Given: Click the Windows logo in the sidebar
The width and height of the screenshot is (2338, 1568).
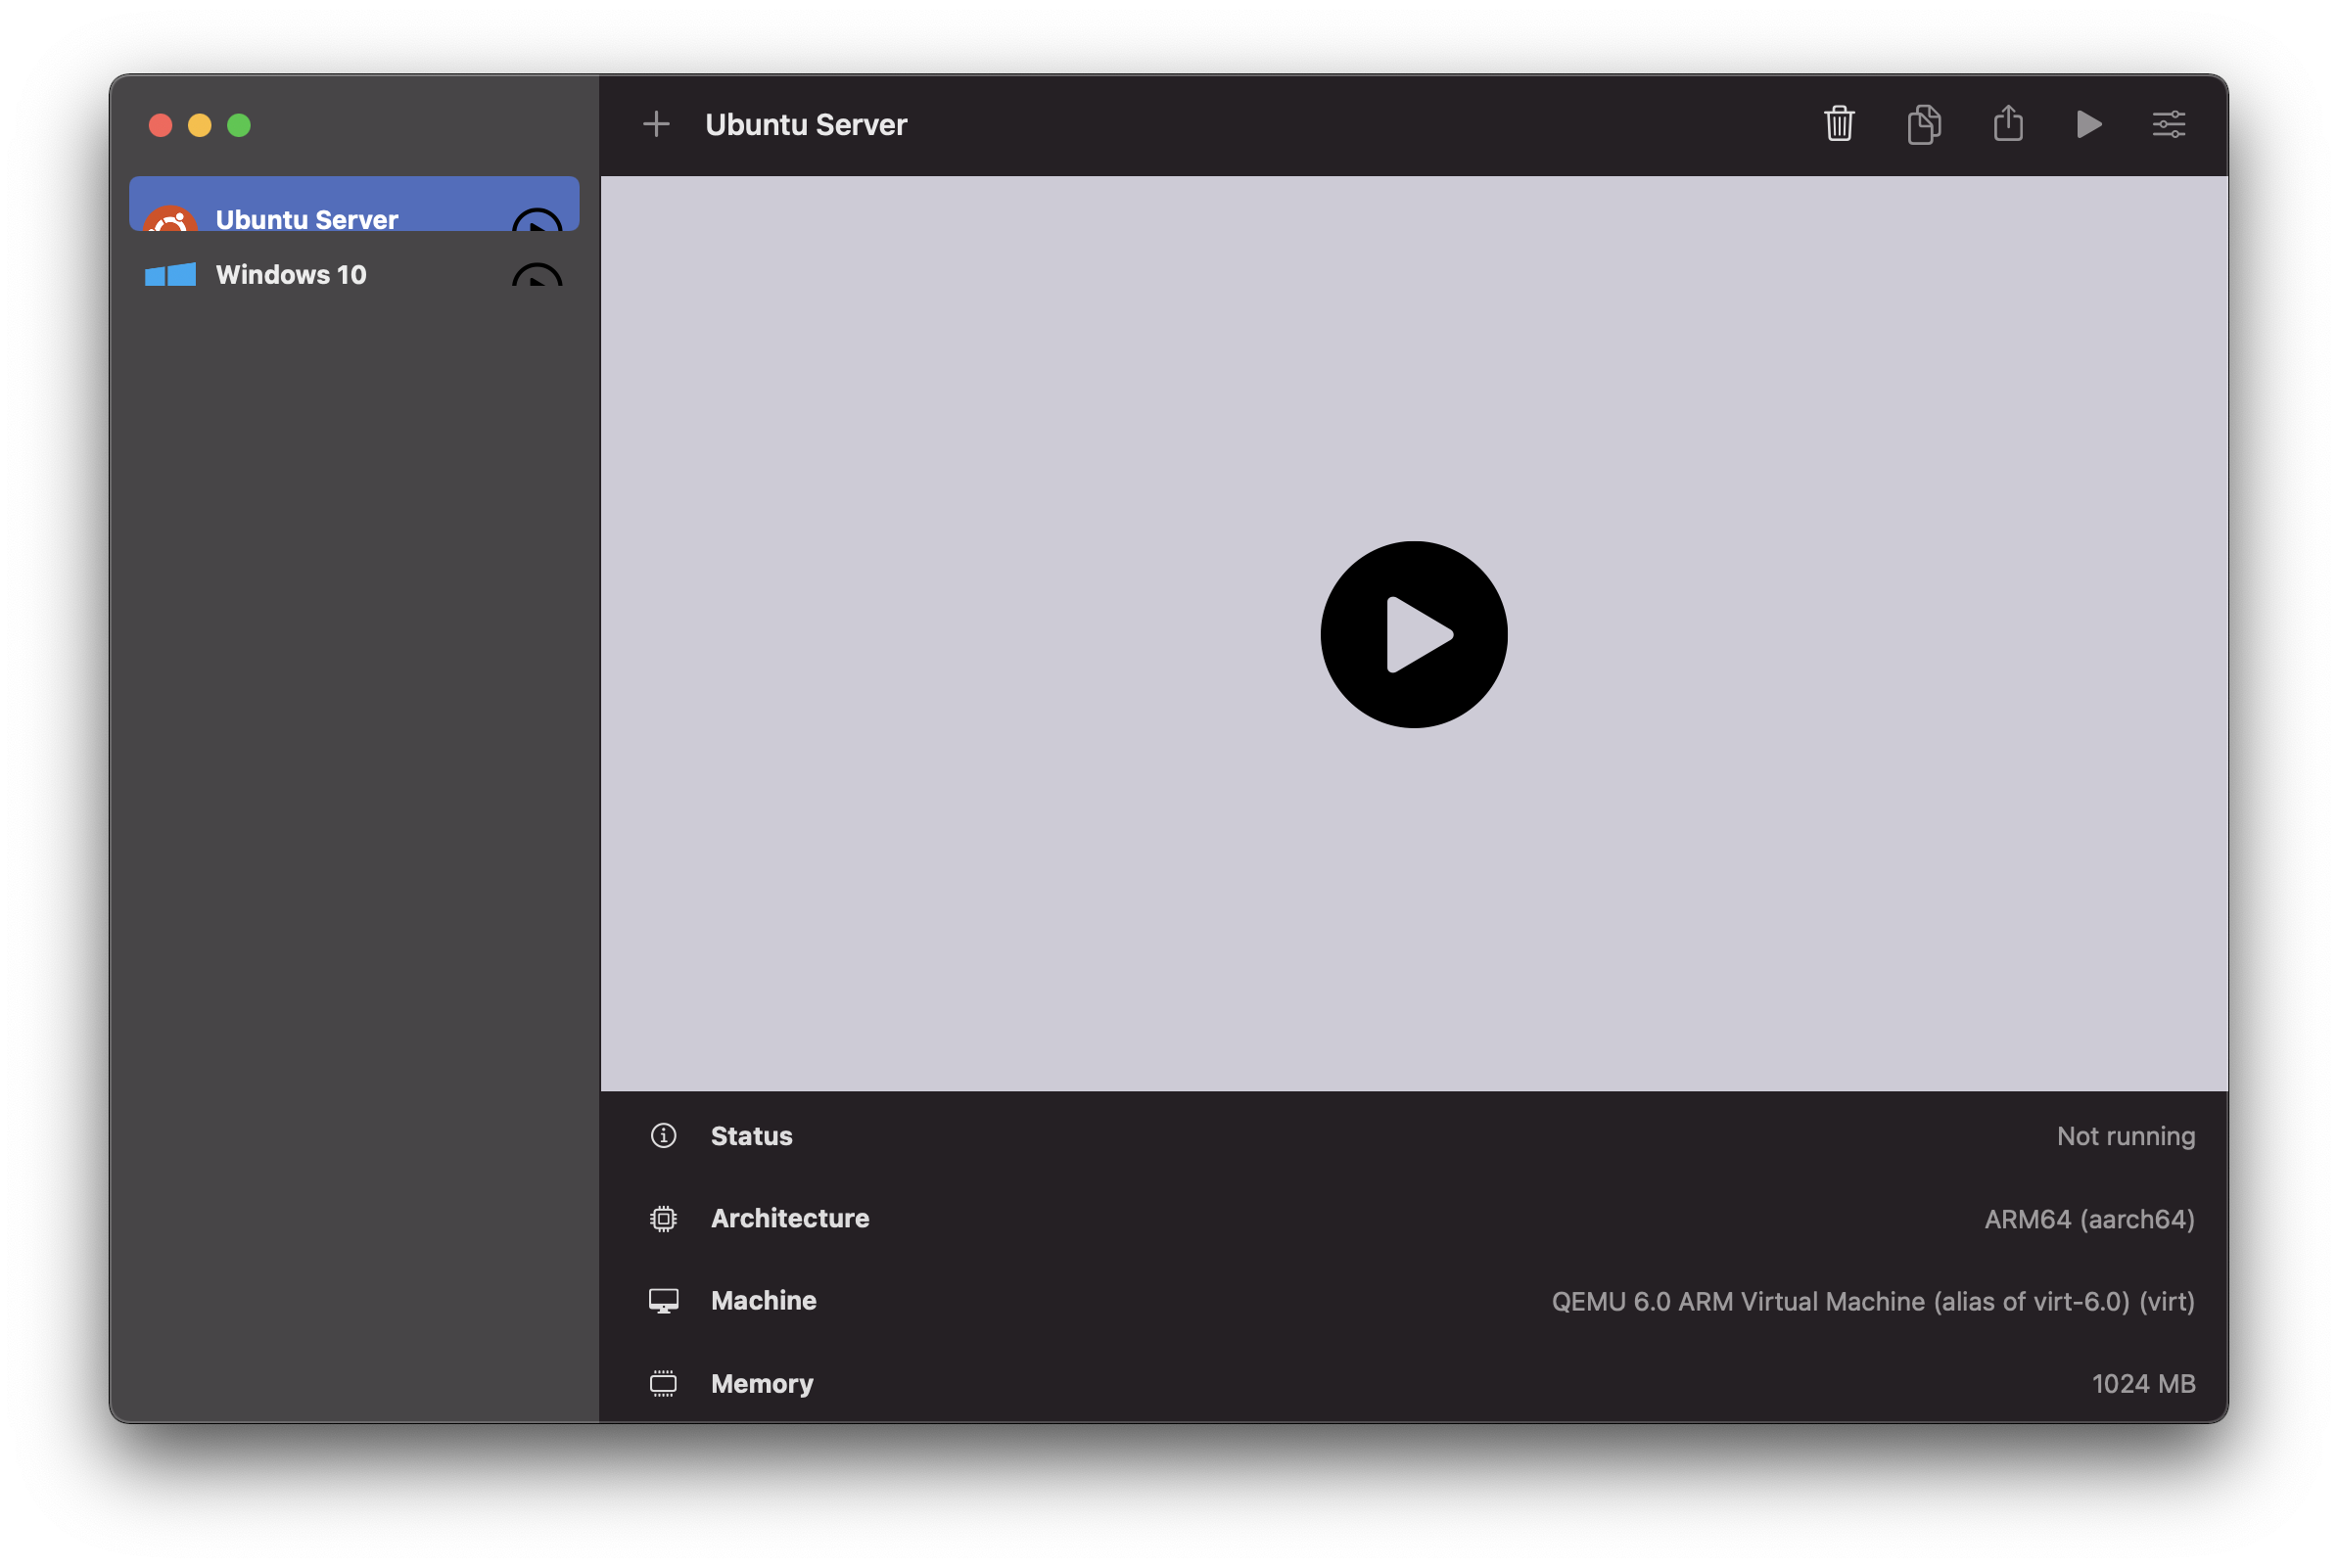Looking at the screenshot, I should (x=170, y=274).
